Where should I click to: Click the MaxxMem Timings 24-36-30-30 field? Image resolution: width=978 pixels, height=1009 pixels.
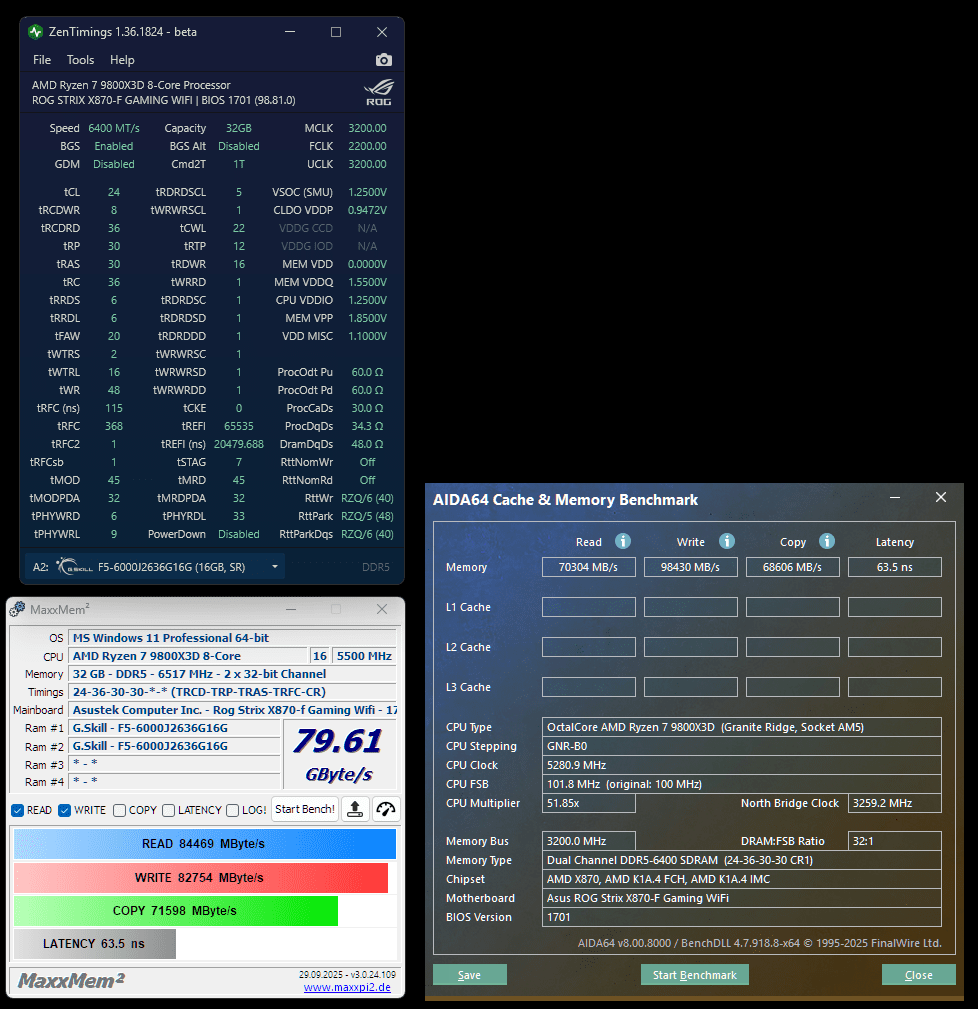[232, 692]
